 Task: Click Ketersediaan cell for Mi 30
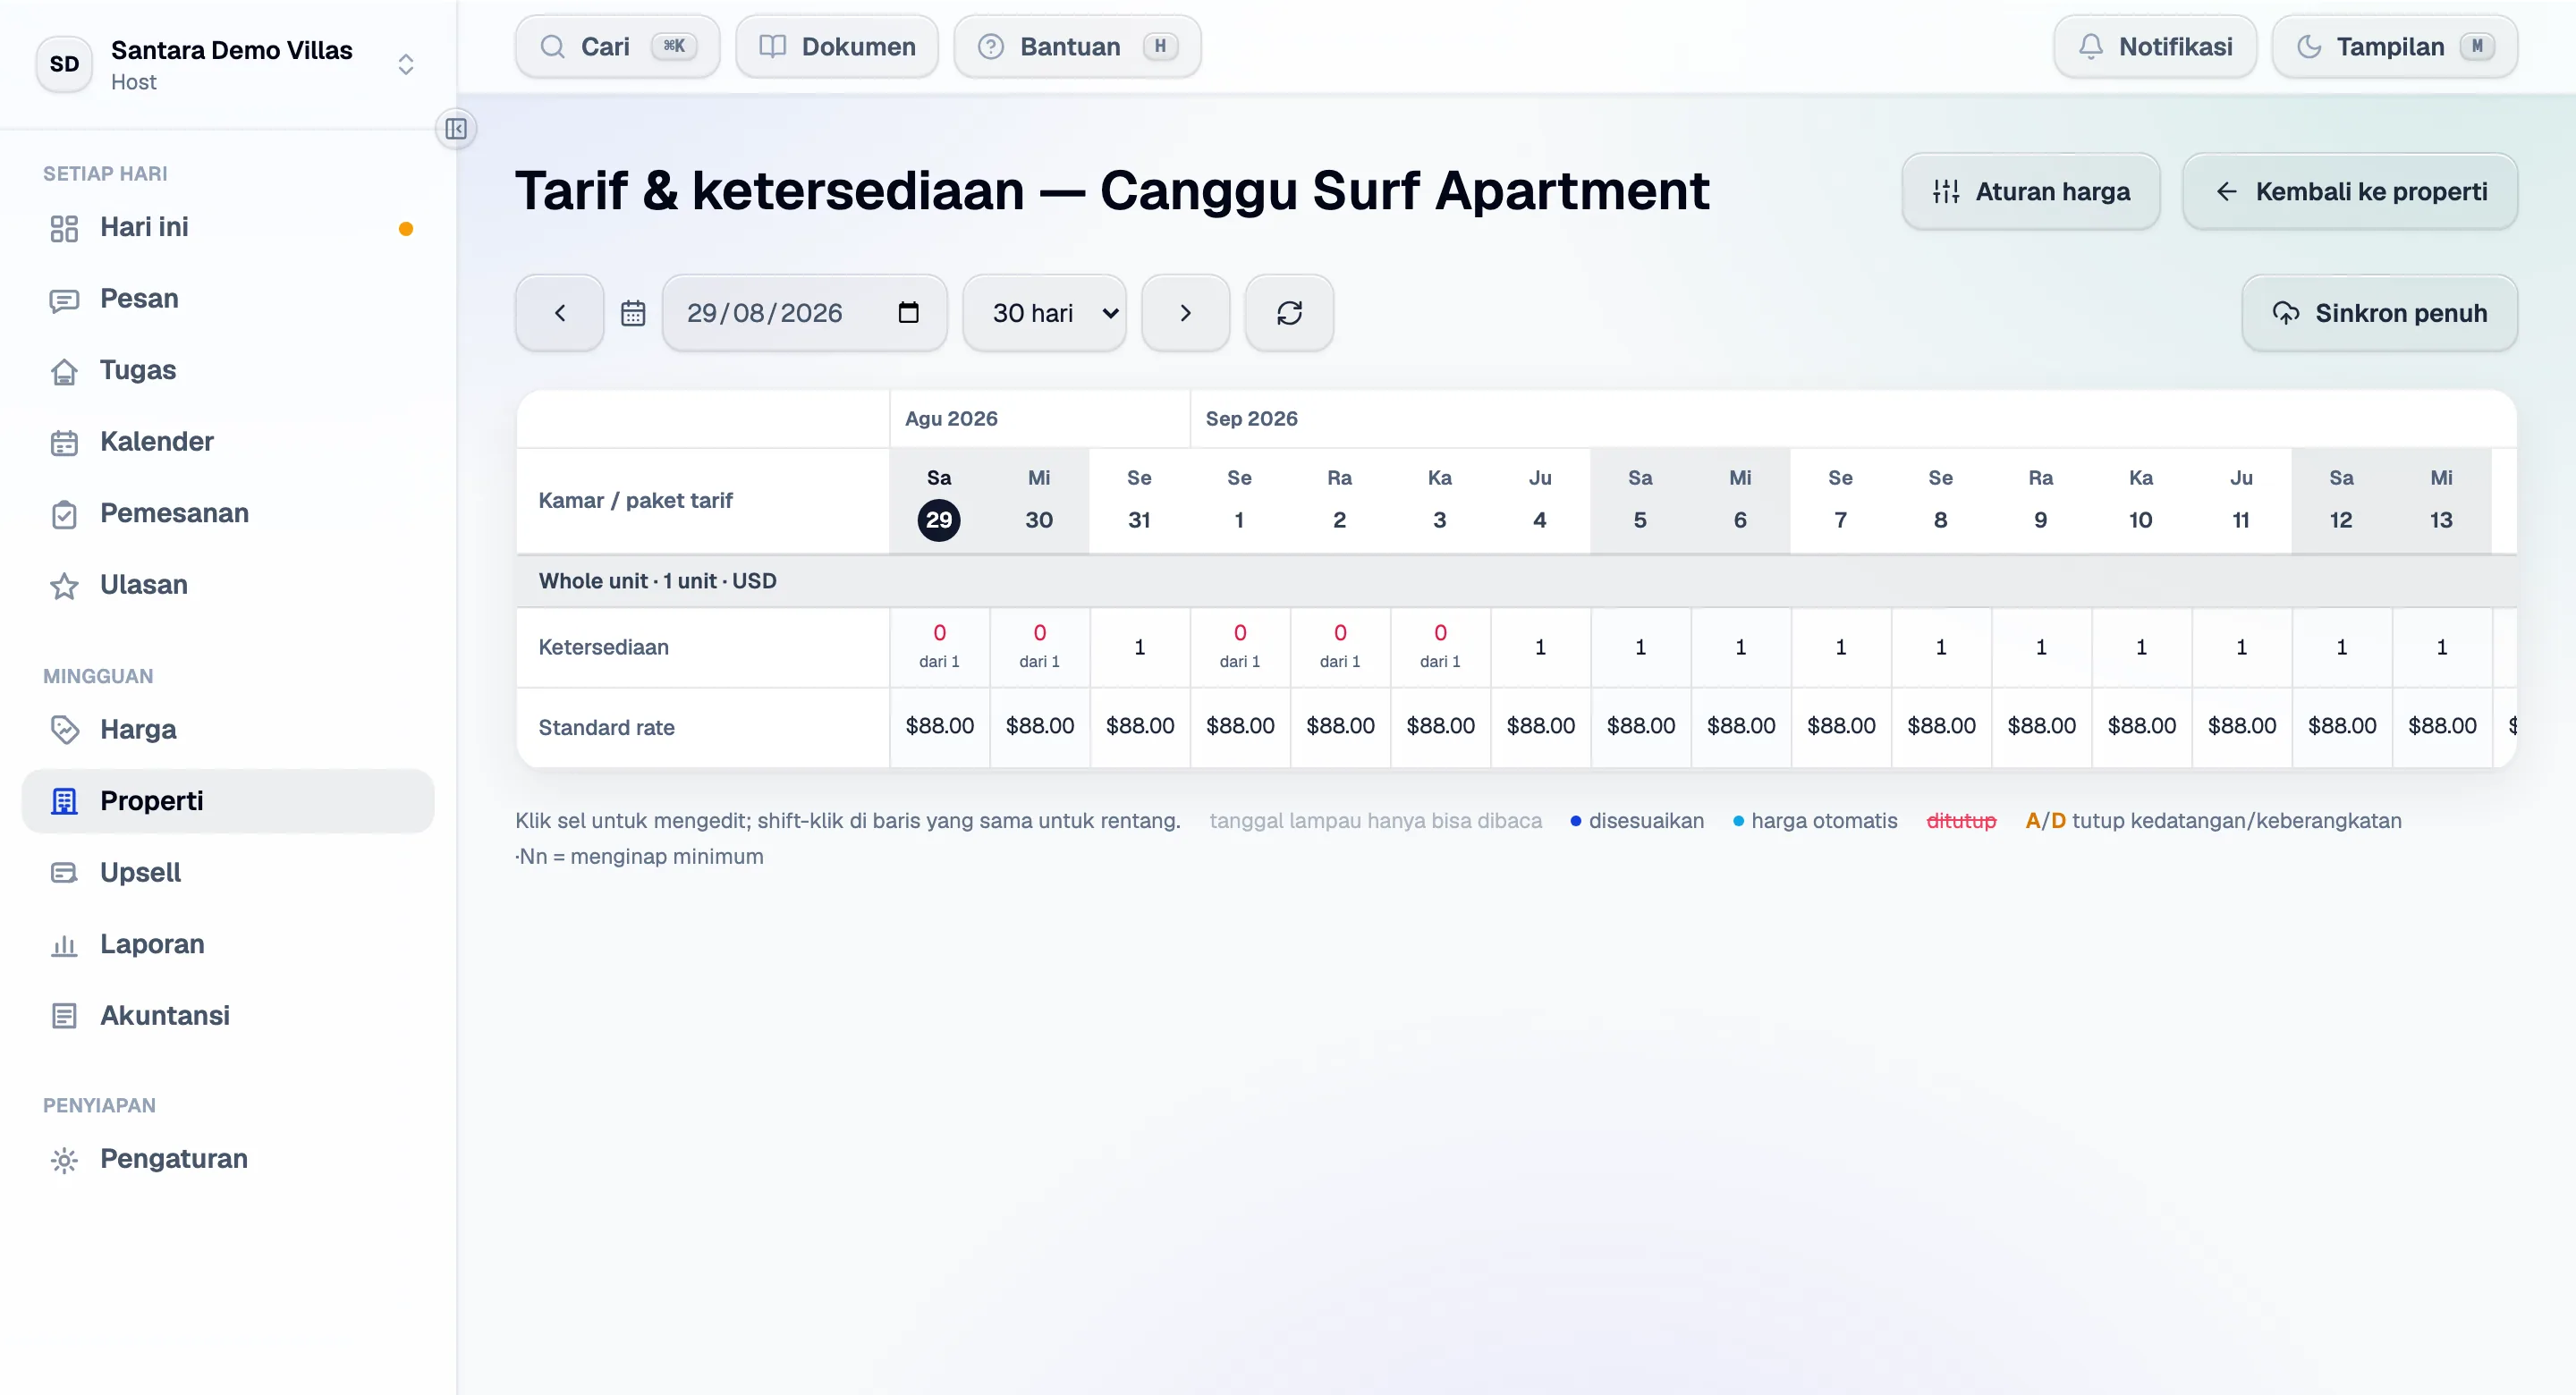(1039, 647)
